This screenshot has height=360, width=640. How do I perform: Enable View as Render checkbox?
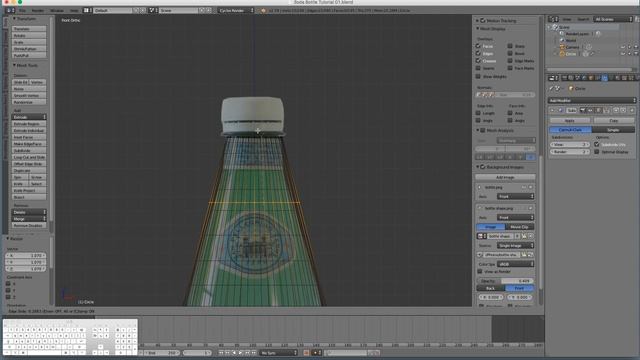click(x=480, y=271)
